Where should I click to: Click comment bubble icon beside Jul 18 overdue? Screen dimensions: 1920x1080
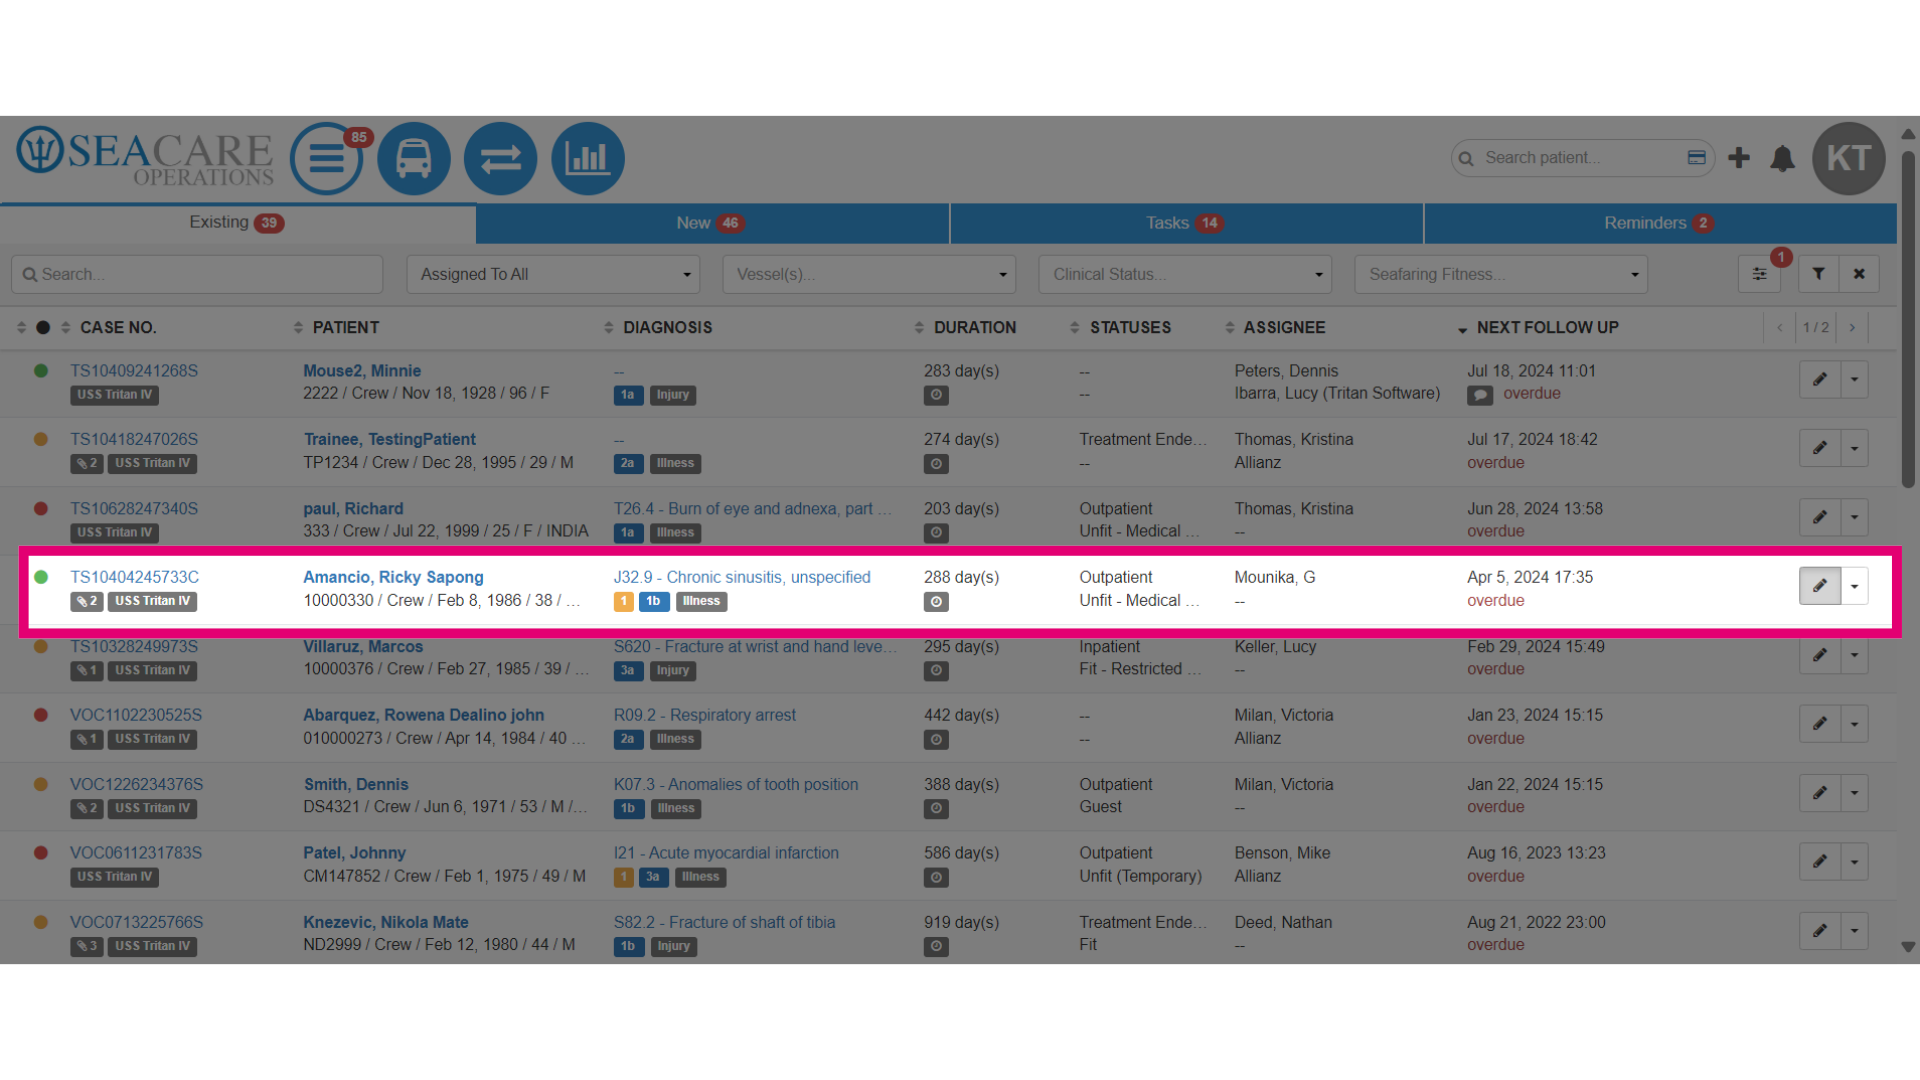(x=1480, y=395)
